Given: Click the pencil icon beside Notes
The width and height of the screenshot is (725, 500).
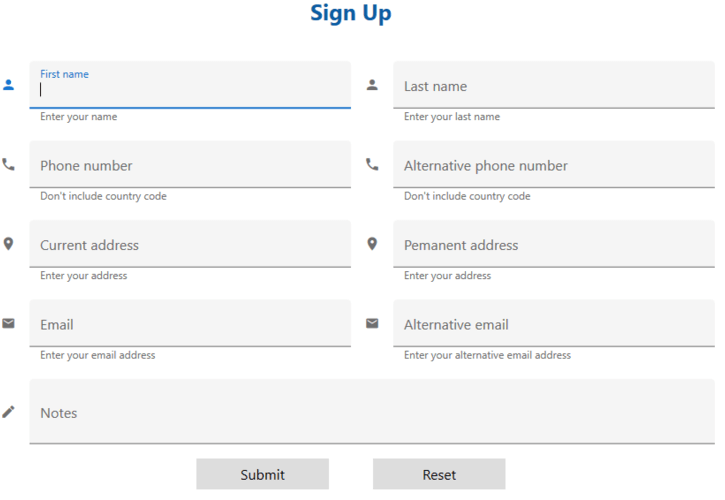Looking at the screenshot, I should (8, 412).
